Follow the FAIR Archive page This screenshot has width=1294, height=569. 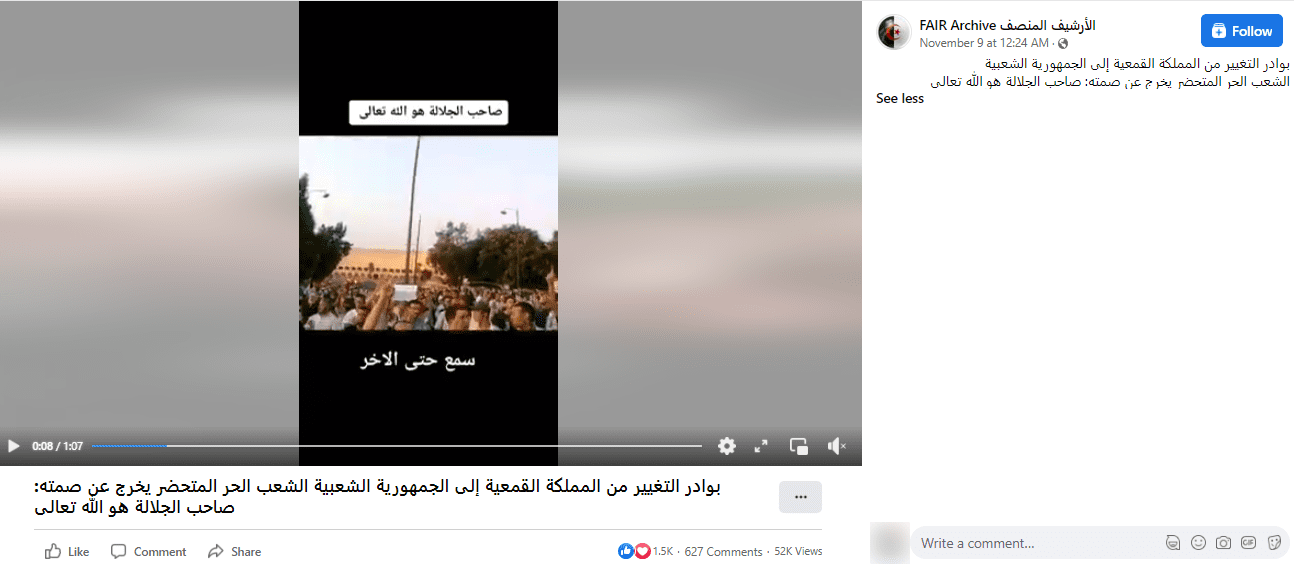tap(1241, 31)
